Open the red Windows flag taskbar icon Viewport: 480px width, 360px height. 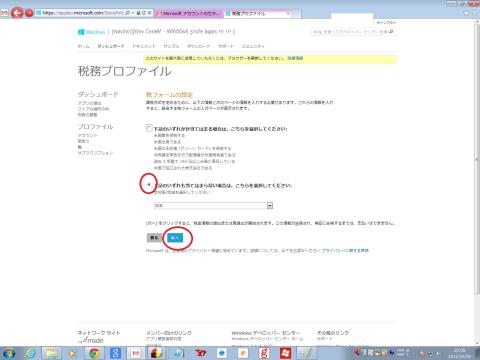pos(285,353)
